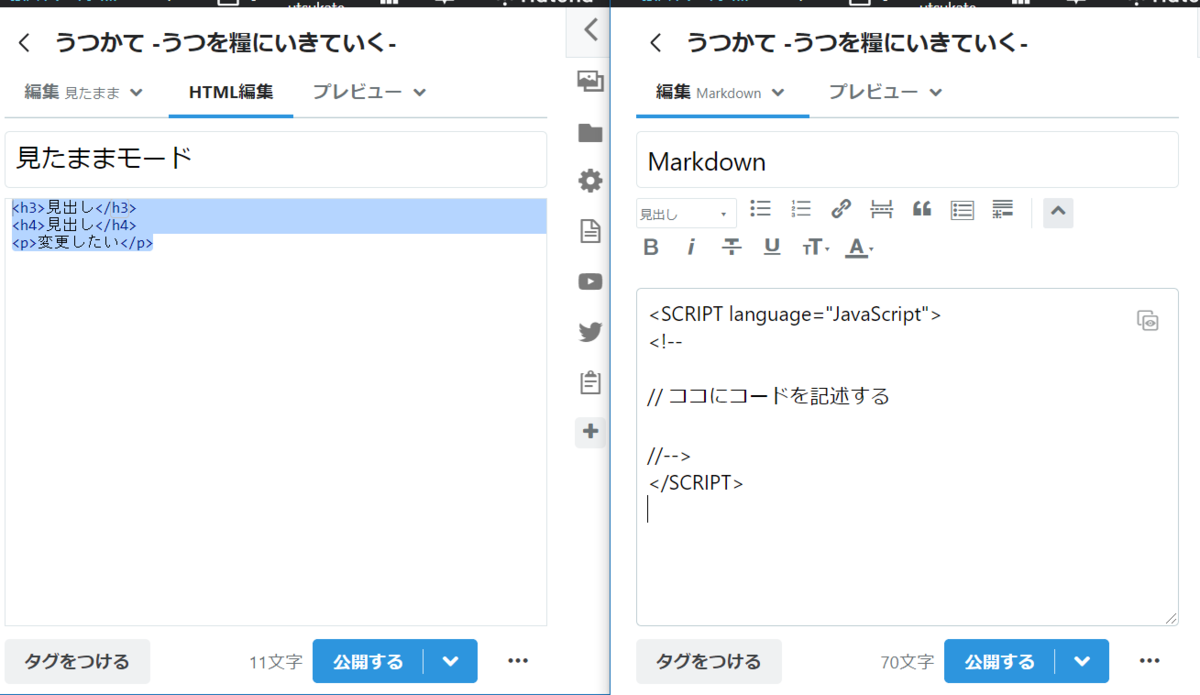
Task: Expand publish options arrow in left editor
Action: [451, 662]
